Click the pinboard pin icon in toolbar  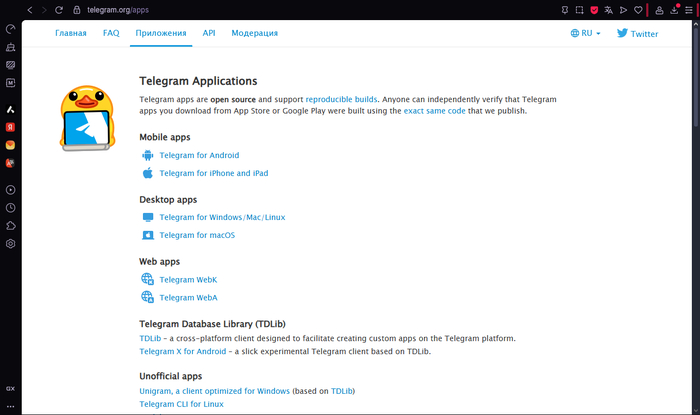click(565, 10)
